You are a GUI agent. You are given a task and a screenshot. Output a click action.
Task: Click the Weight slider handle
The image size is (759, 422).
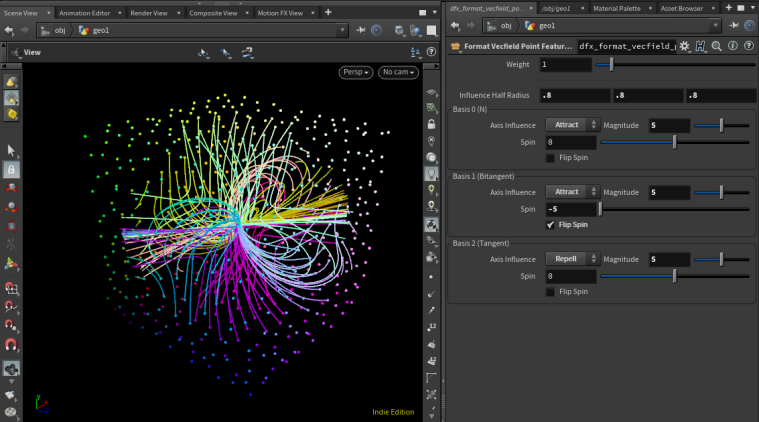pyautogui.click(x=612, y=64)
